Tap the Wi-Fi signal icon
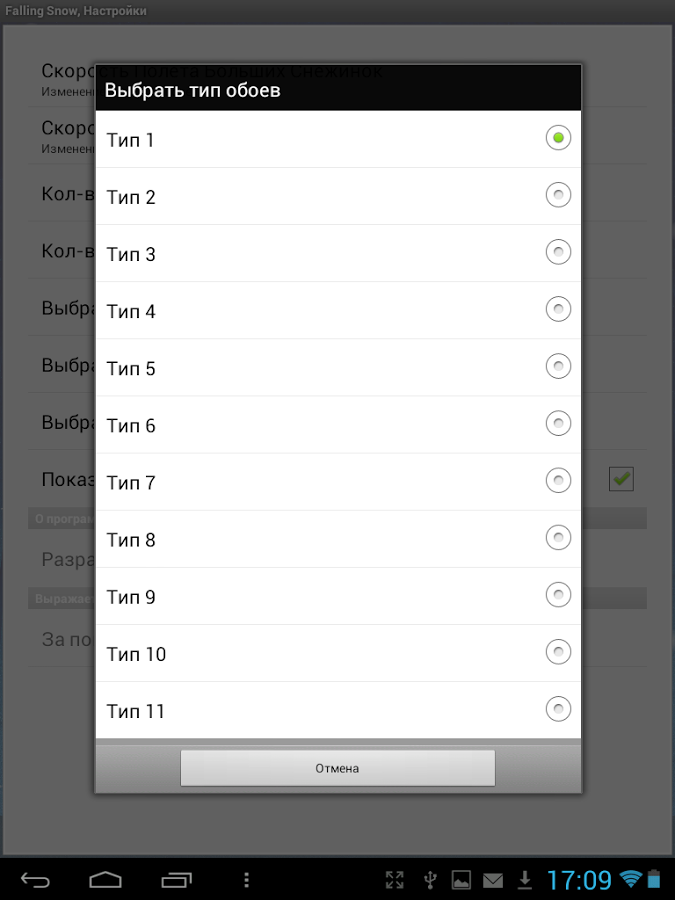Image resolution: width=675 pixels, height=900 pixels. [631, 879]
